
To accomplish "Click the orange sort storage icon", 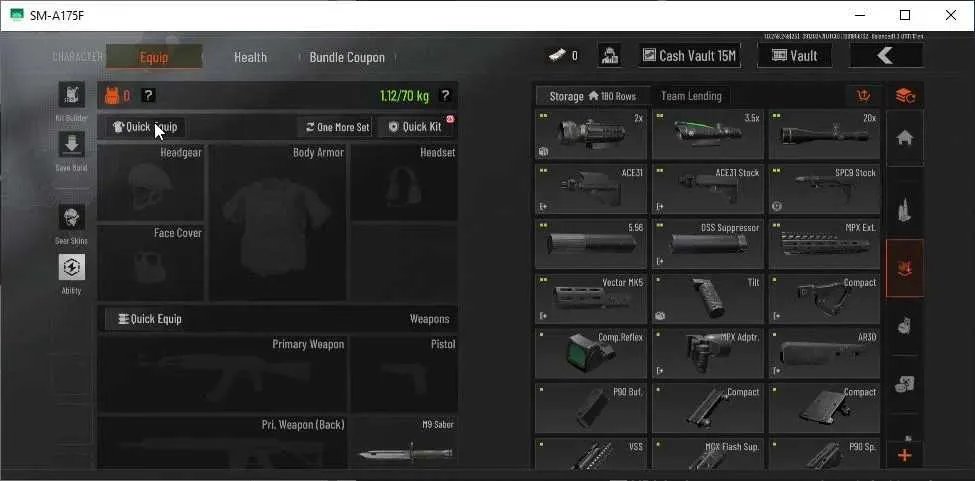I will point(864,96).
